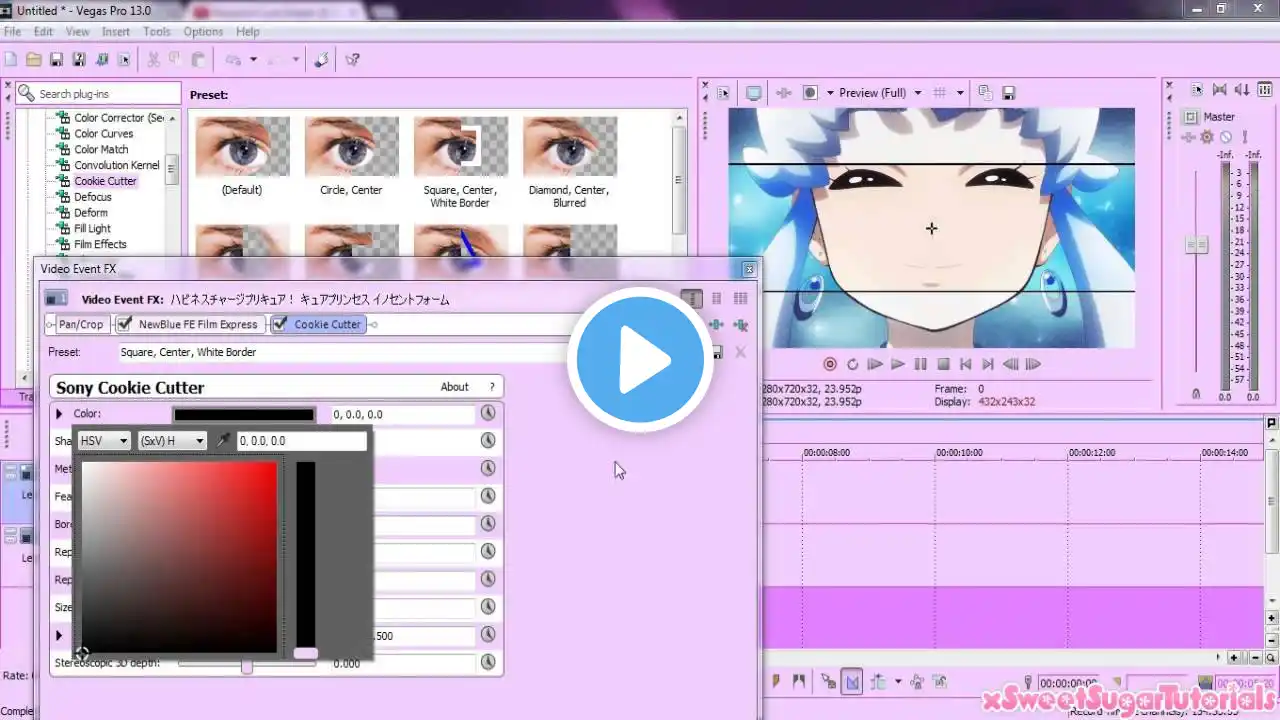Click the About link in Cookie Cutter
Screen dimensions: 1280x720
pos(454,387)
